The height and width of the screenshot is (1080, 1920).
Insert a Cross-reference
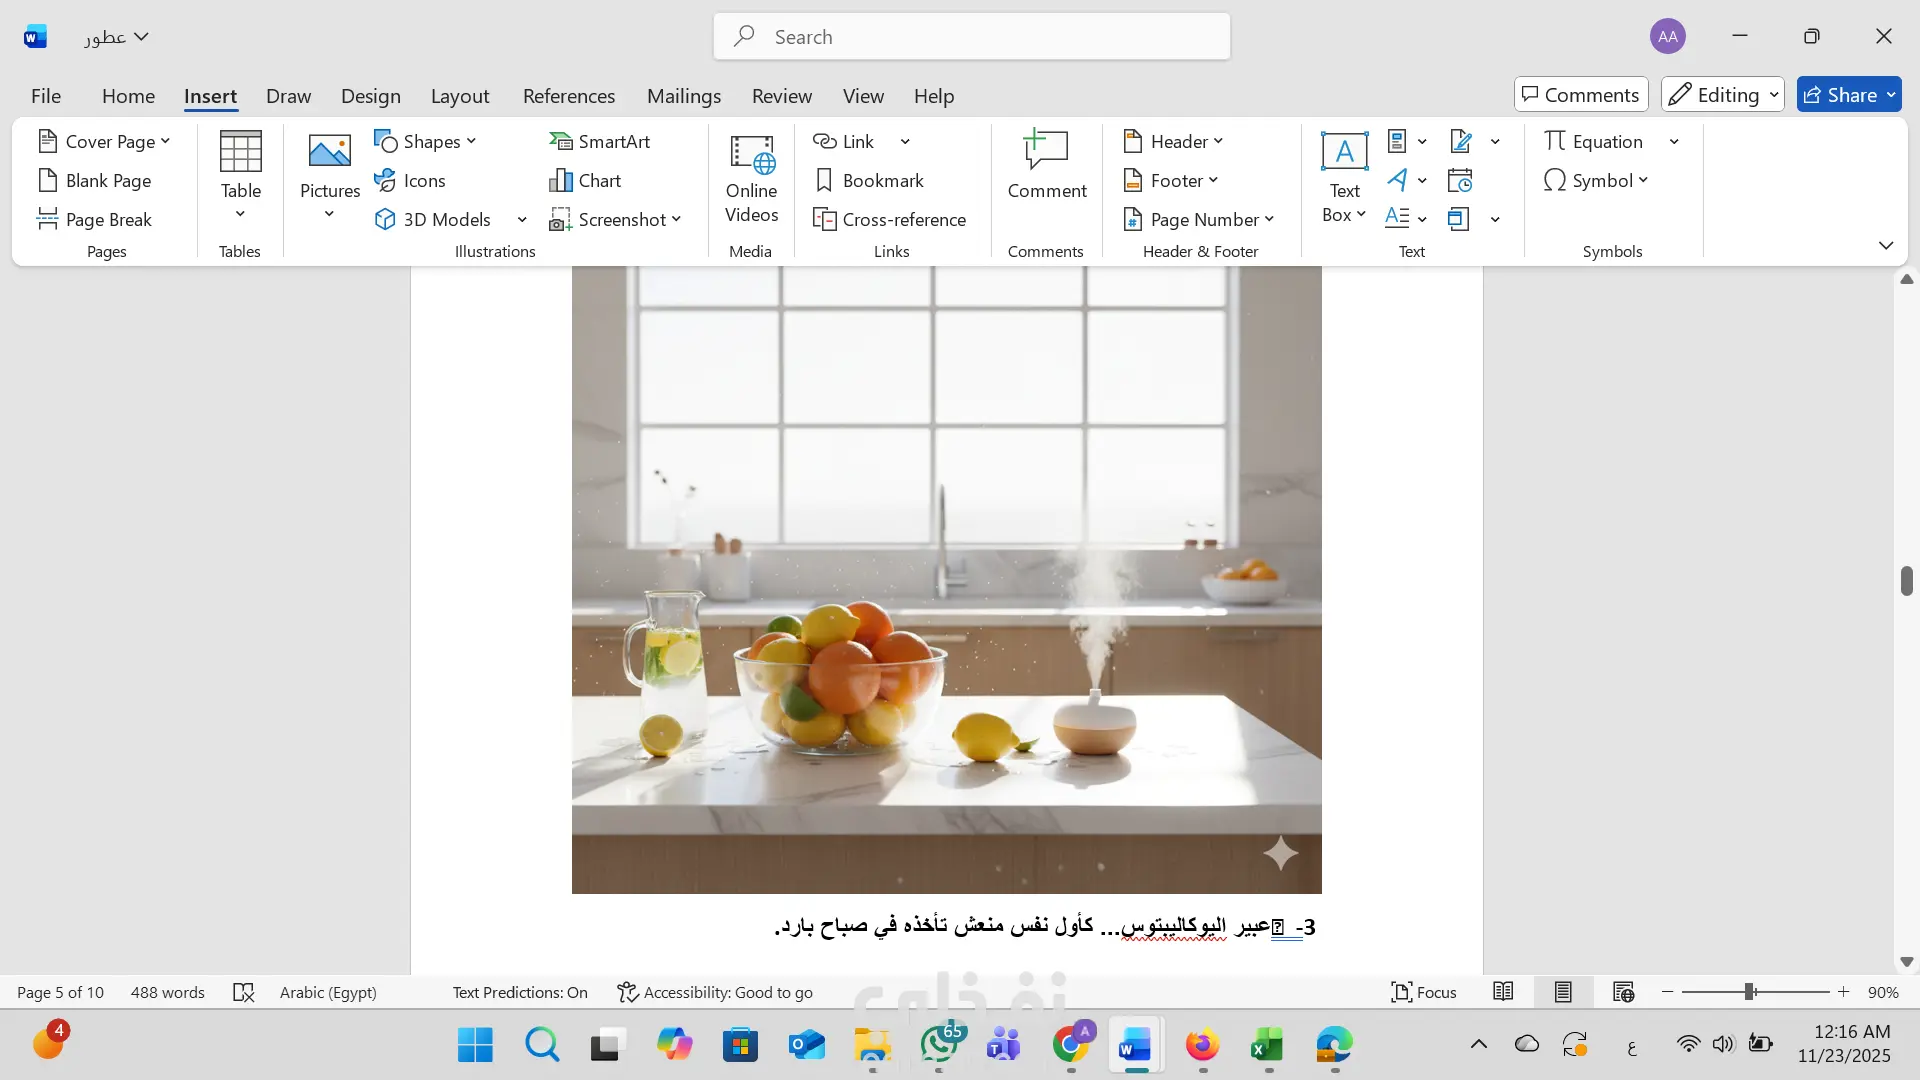pyautogui.click(x=889, y=219)
